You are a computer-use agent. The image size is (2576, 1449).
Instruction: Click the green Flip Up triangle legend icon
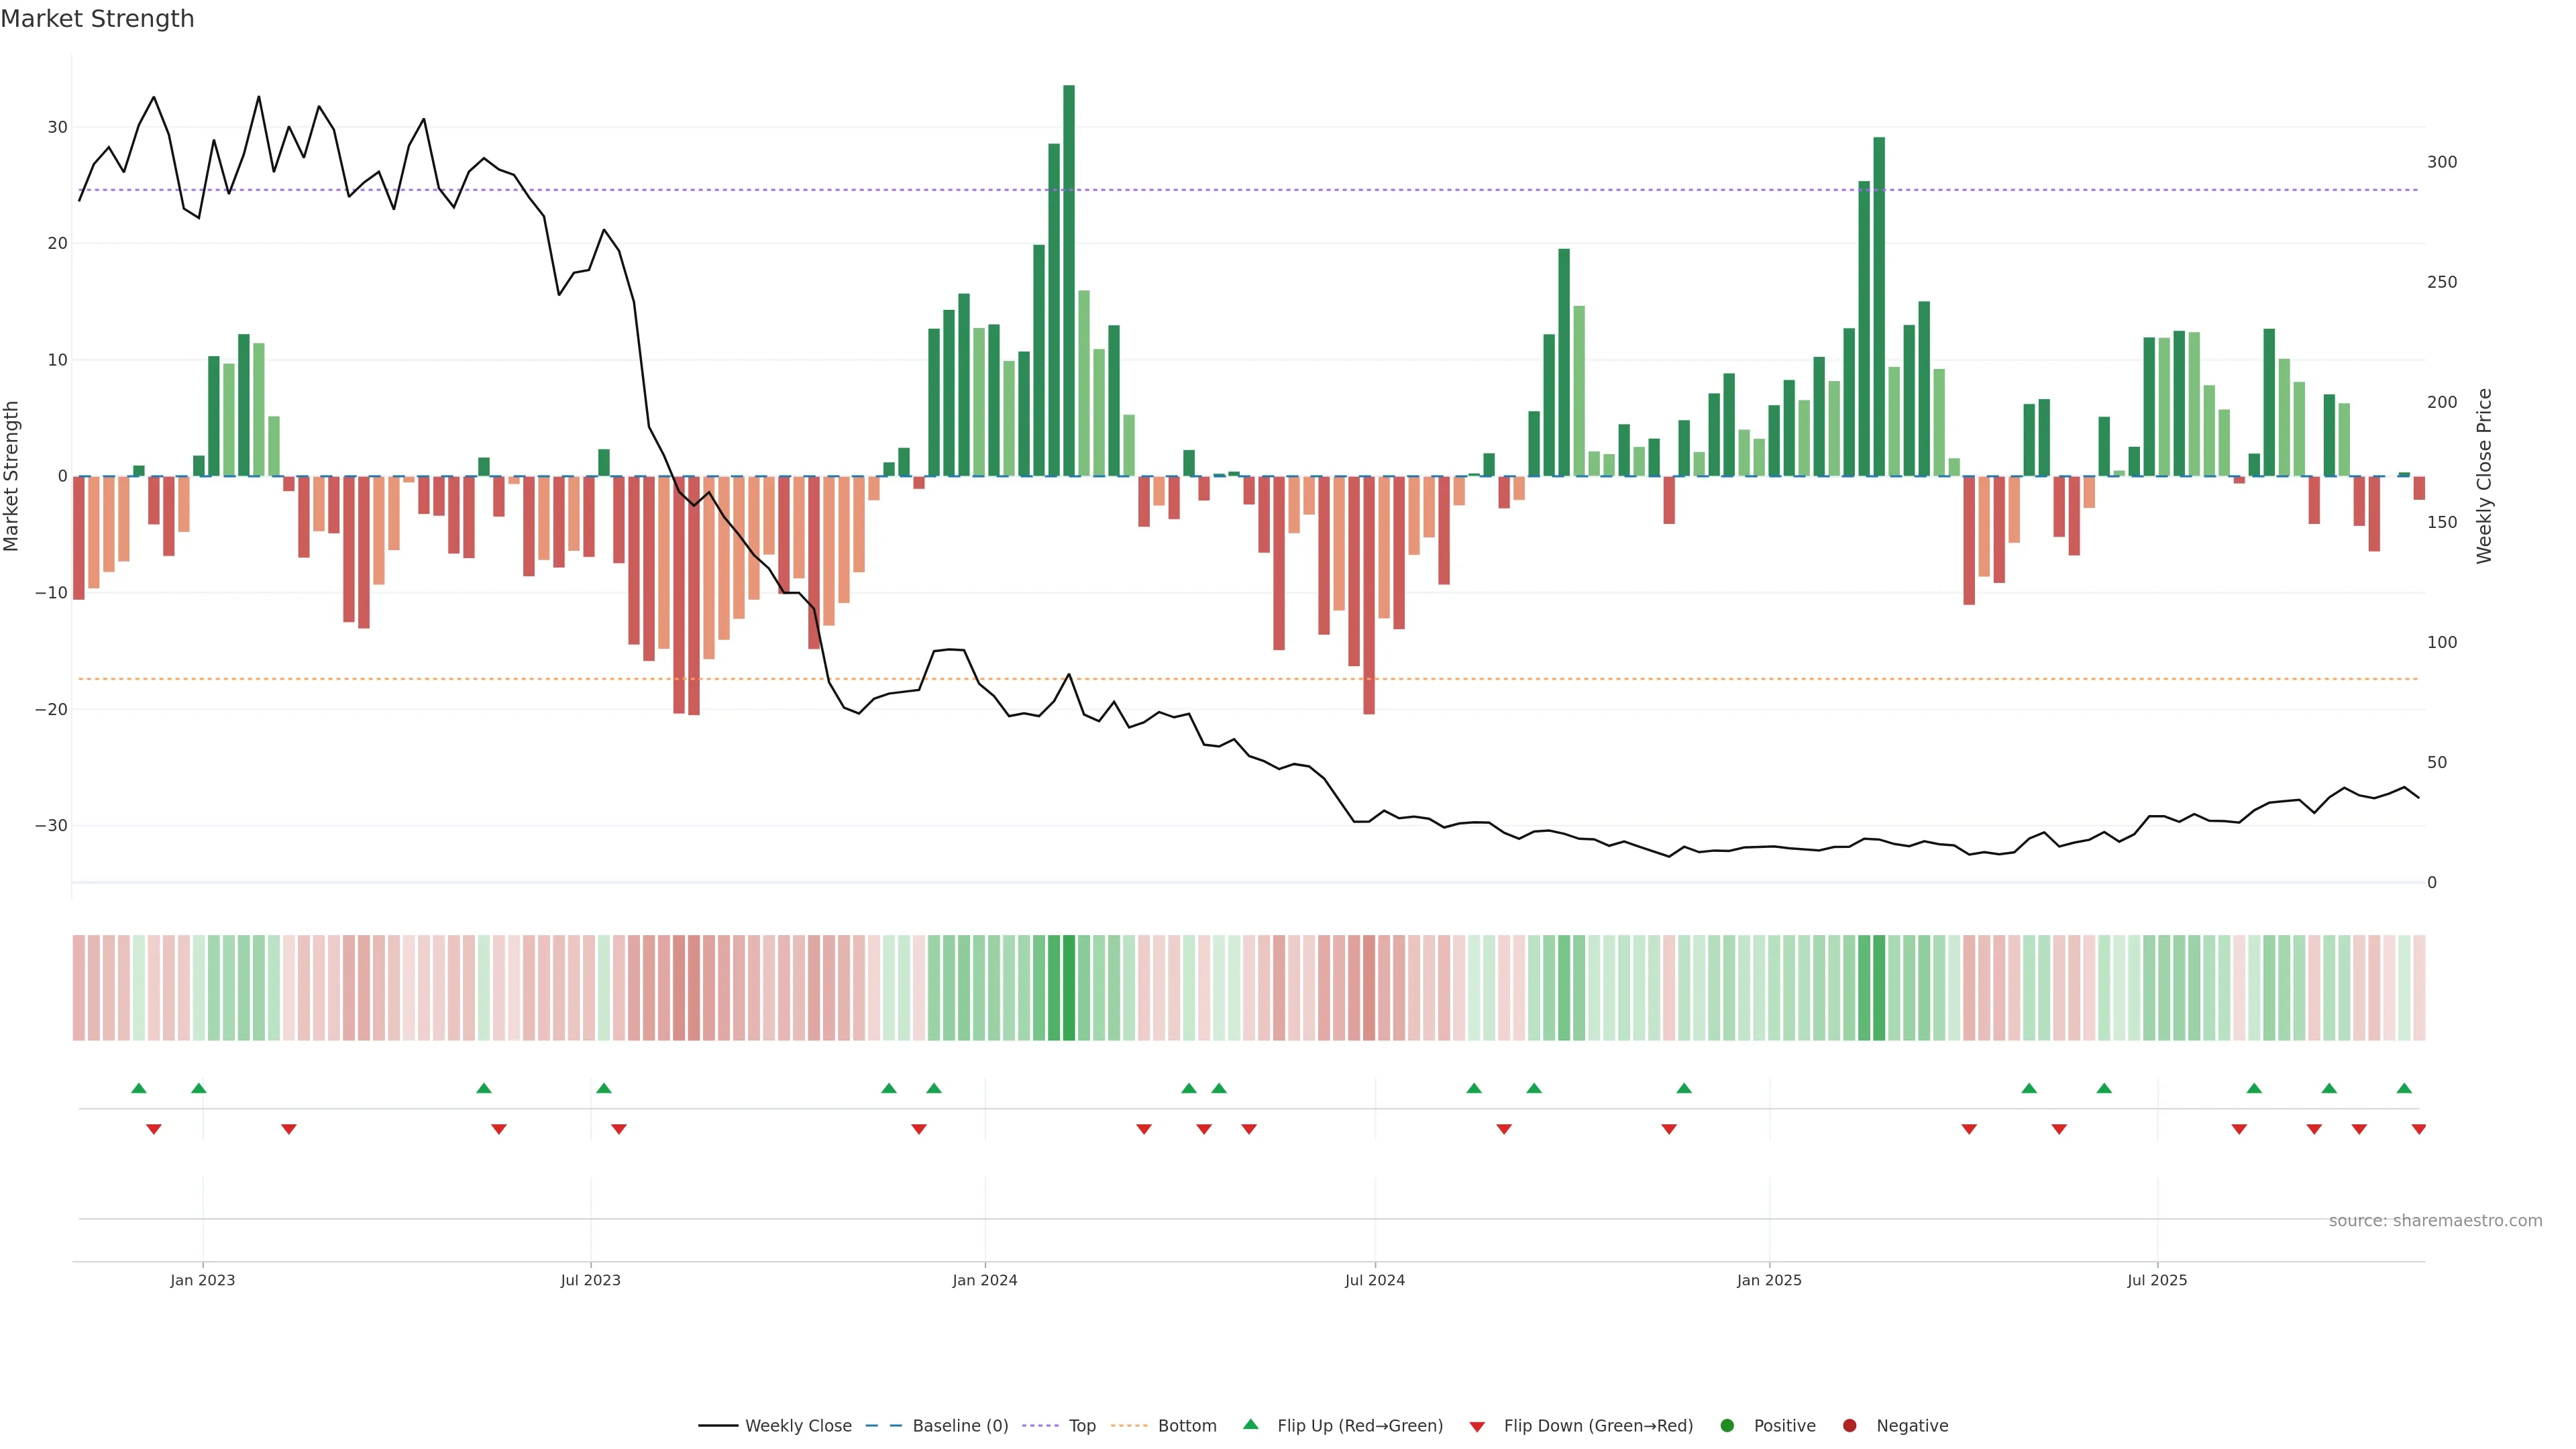click(x=1250, y=1425)
